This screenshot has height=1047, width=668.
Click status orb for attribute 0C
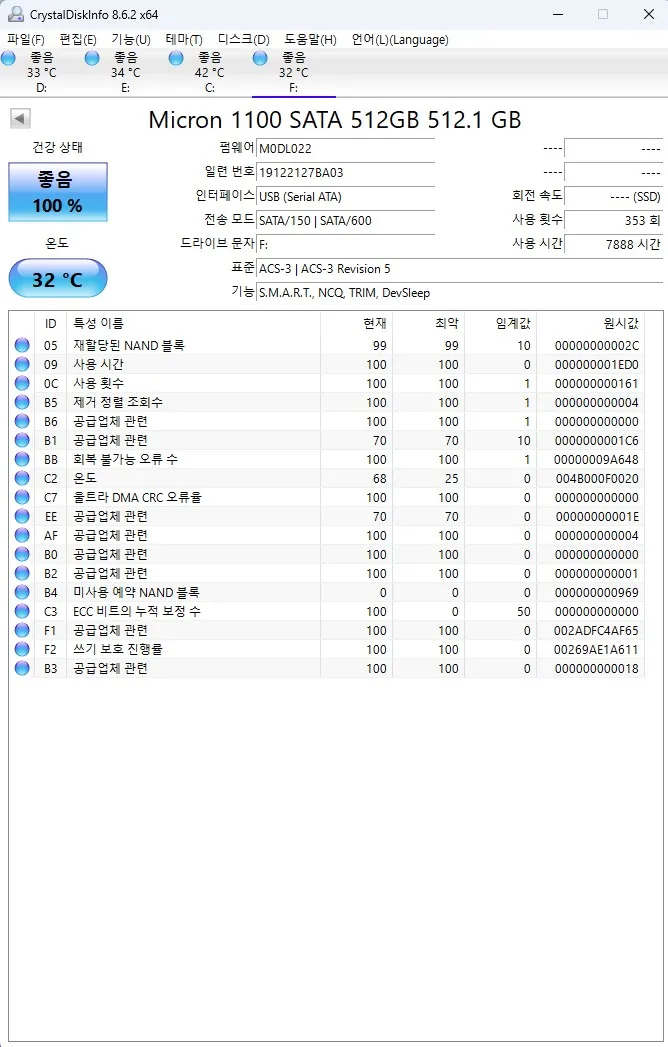click(x=22, y=383)
